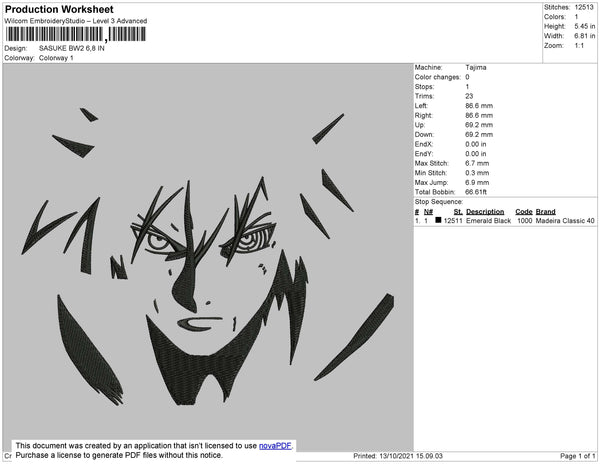Select the black thread color swatch
Viewport: 600px width, 464px height.
tap(438, 220)
